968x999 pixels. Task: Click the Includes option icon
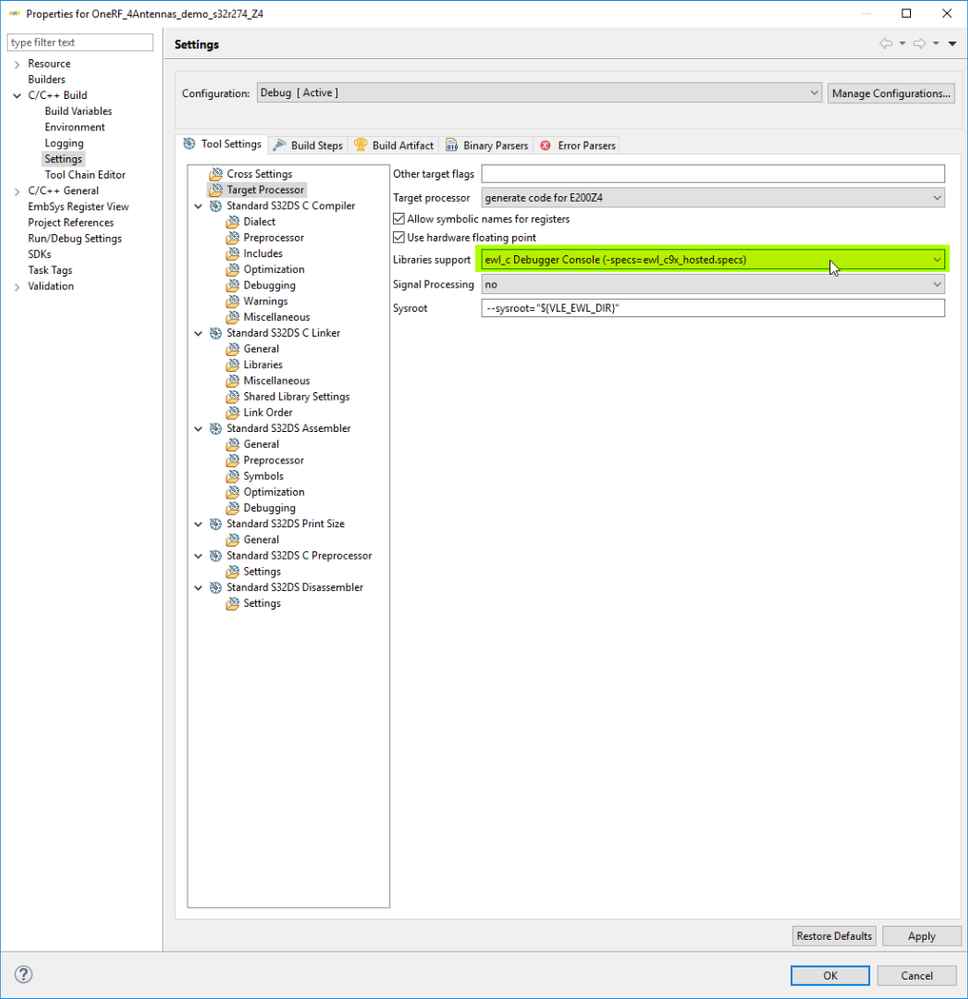click(x=233, y=254)
